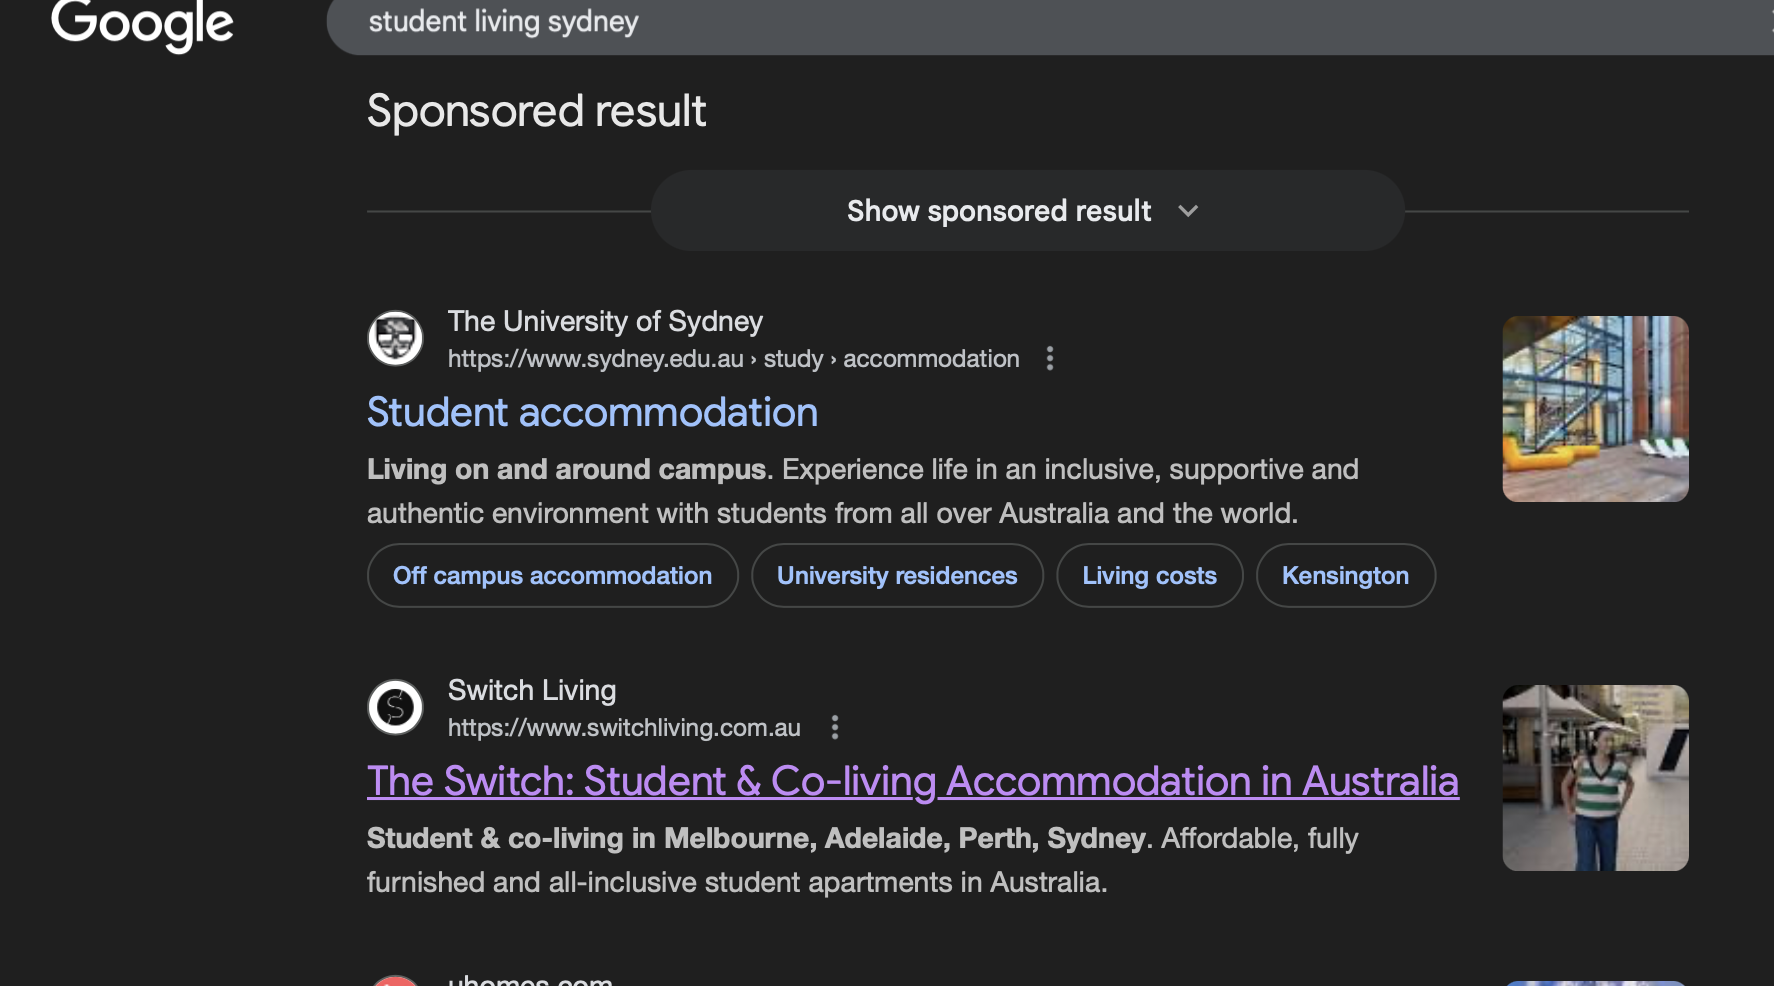
Task: Click the search box containing "student living sydney"
Action: click(900, 22)
